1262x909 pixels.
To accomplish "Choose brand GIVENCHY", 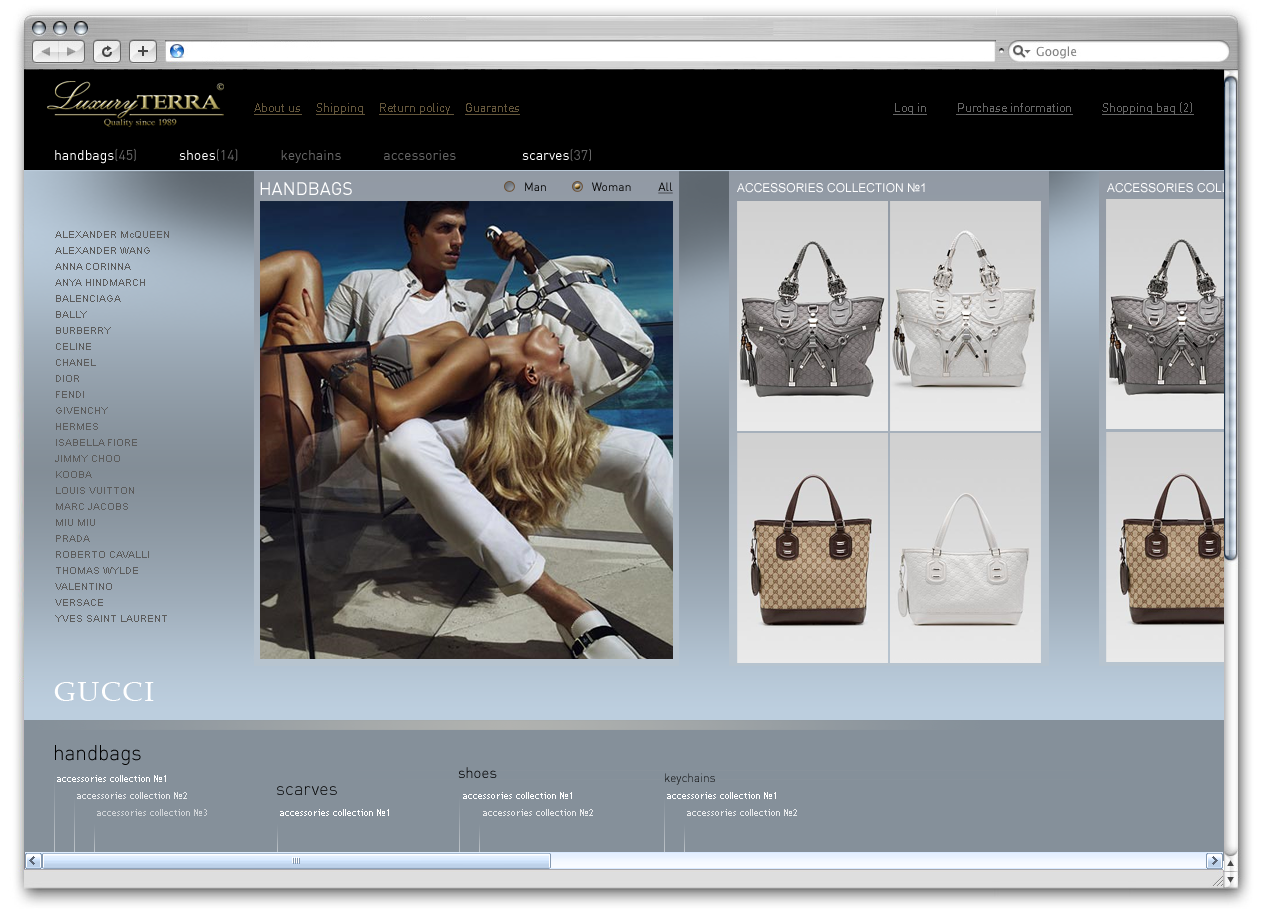I will coord(82,410).
